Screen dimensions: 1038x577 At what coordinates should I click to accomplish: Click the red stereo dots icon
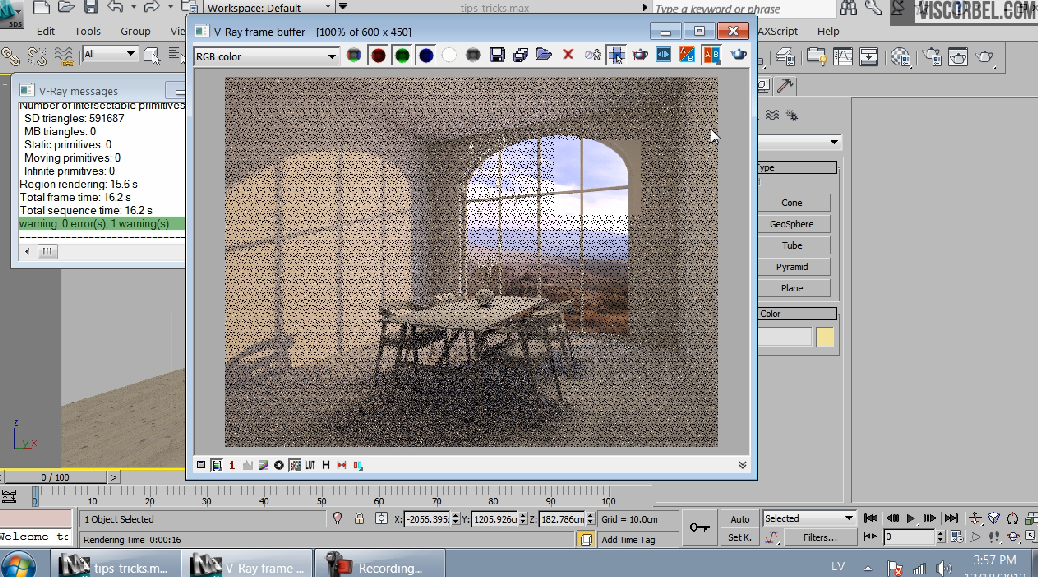pyautogui.click(x=342, y=465)
